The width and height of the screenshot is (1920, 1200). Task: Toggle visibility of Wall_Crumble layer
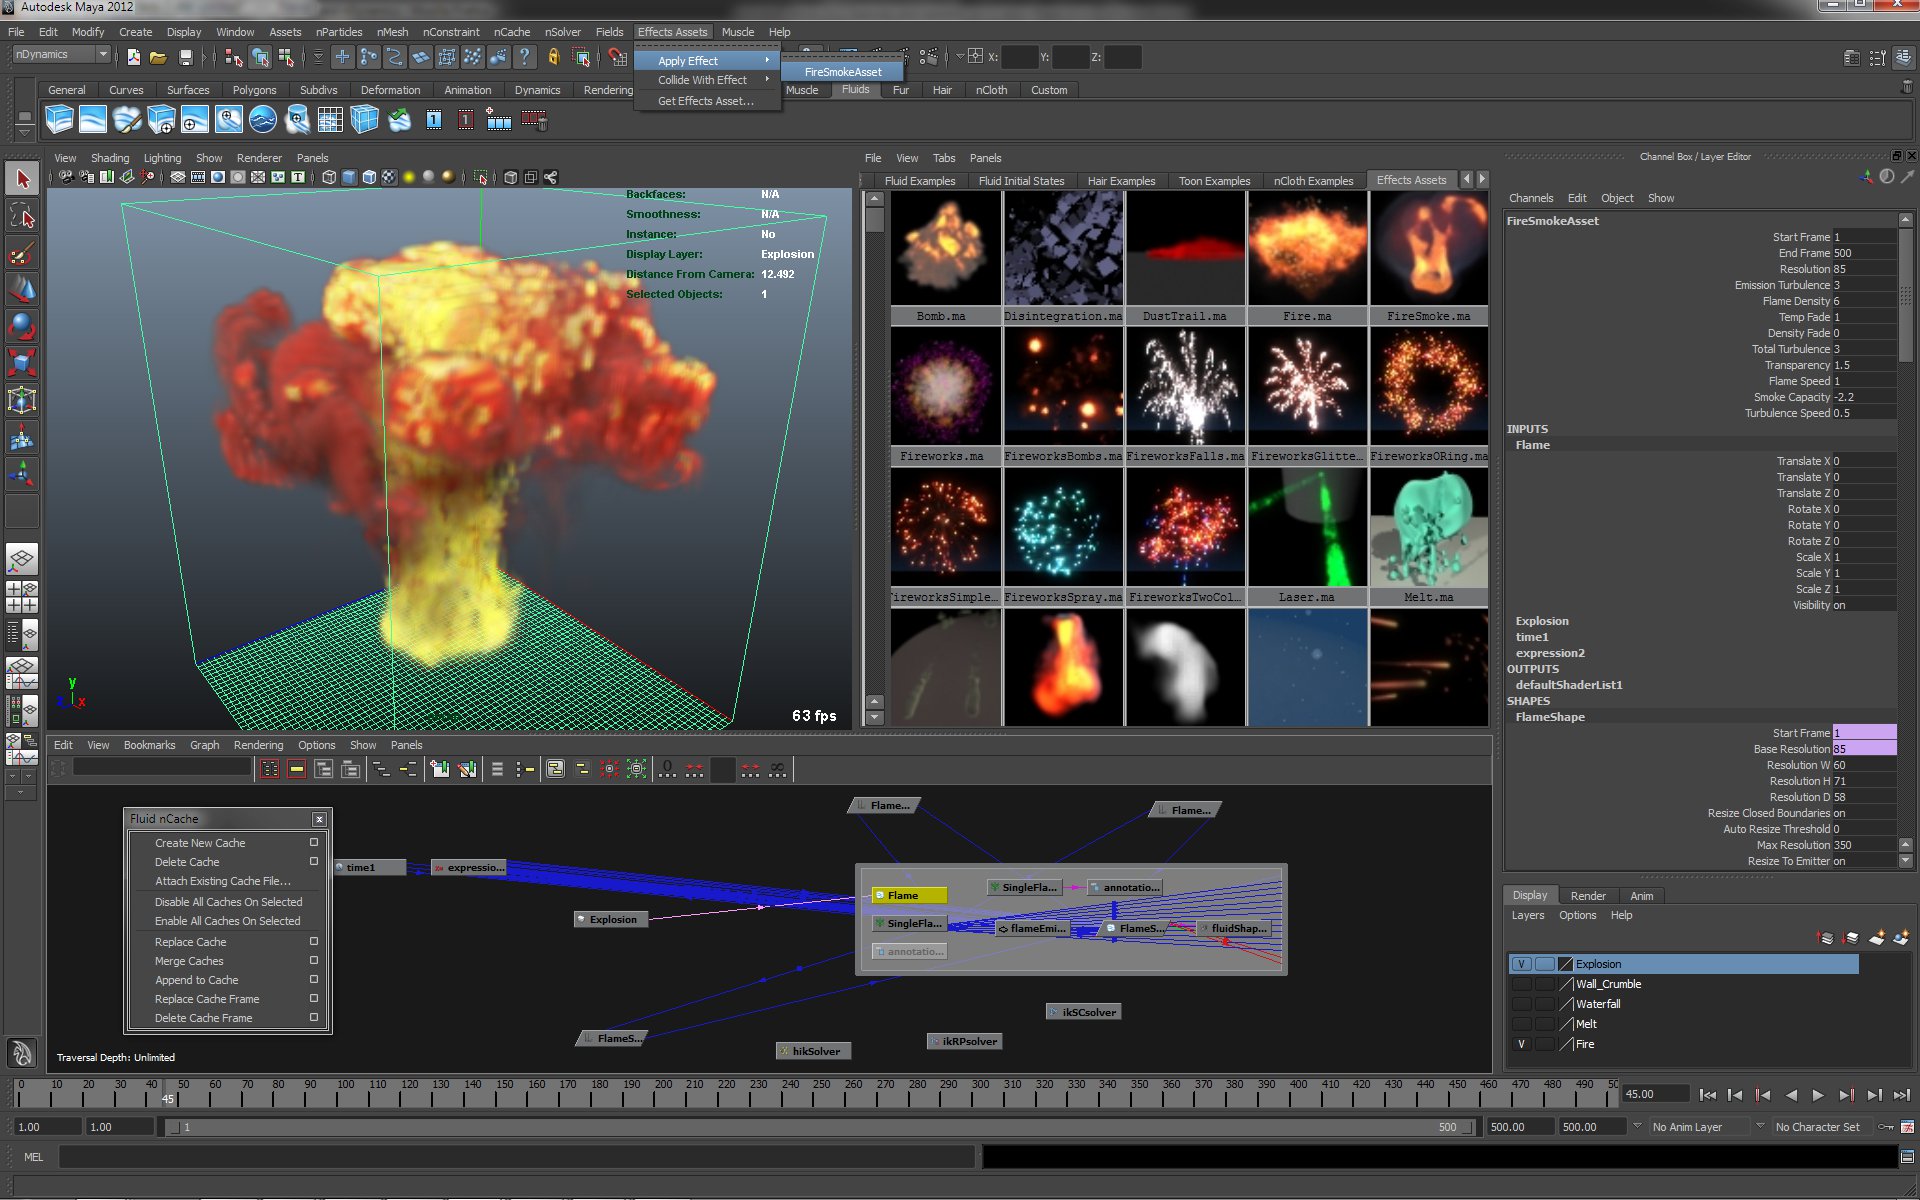(1521, 984)
